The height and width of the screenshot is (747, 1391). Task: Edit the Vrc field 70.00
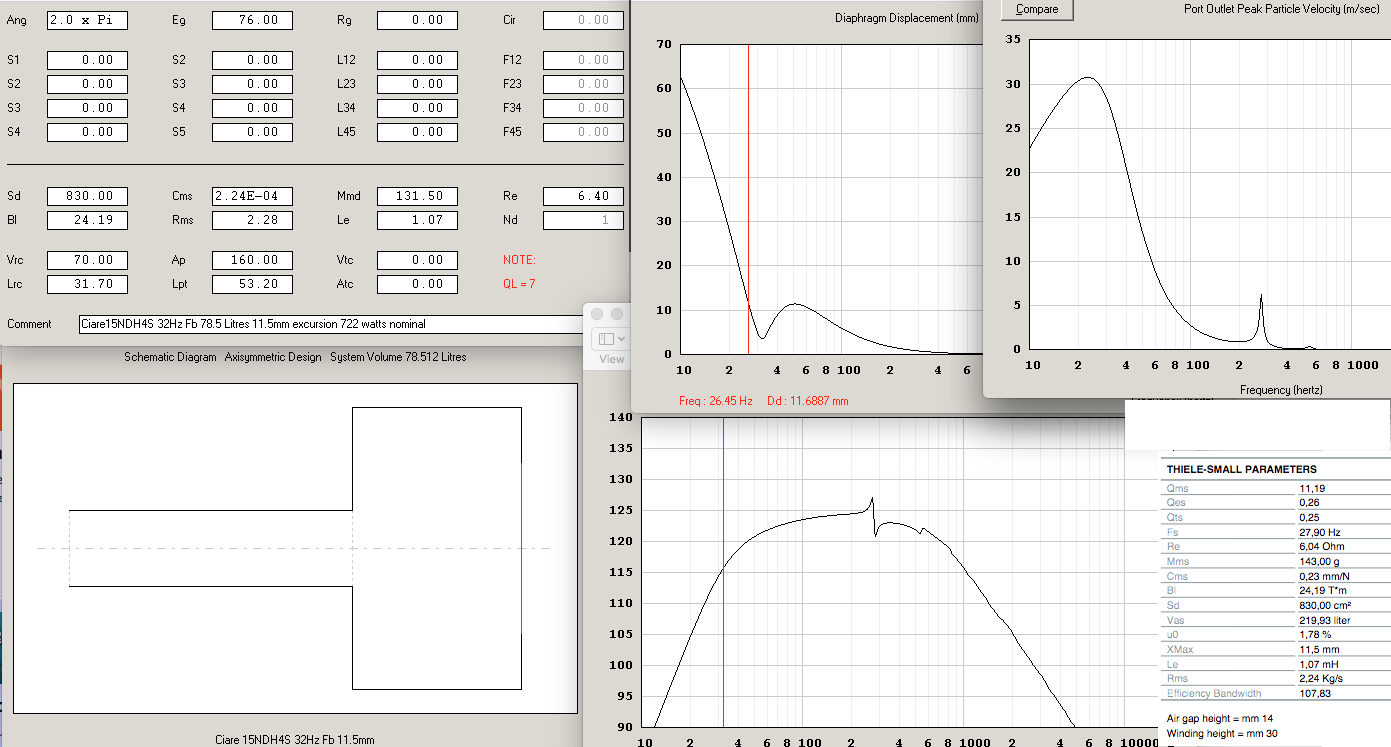click(87, 260)
